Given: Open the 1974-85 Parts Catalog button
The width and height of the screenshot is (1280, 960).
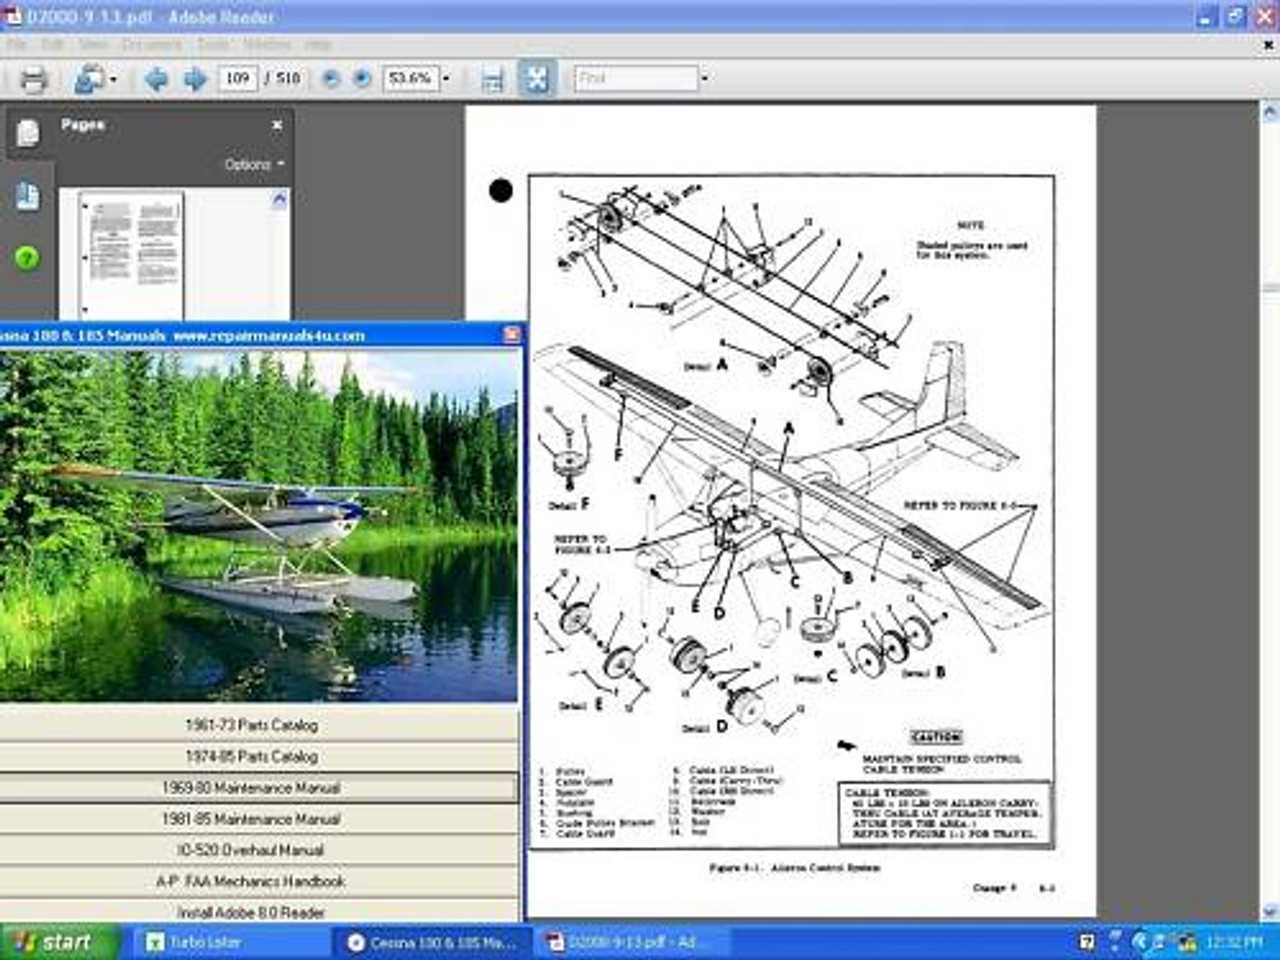Looking at the screenshot, I should (x=259, y=757).
